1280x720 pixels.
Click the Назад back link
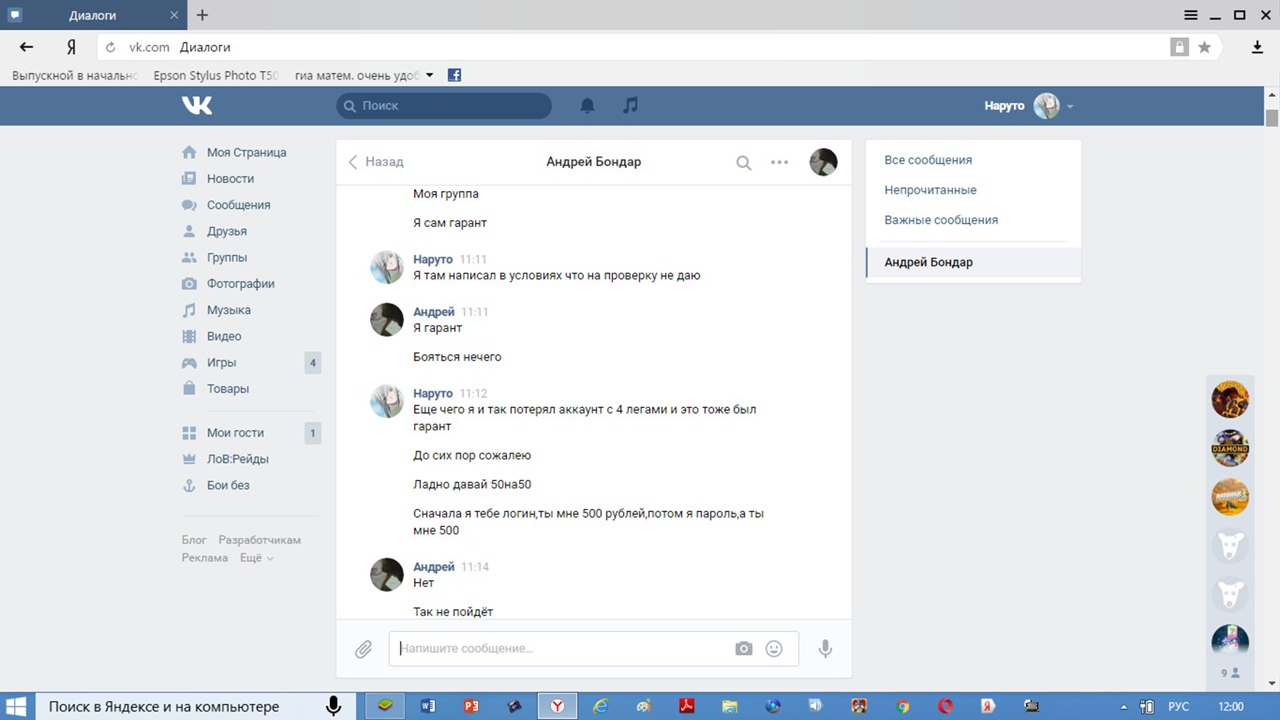coord(376,162)
